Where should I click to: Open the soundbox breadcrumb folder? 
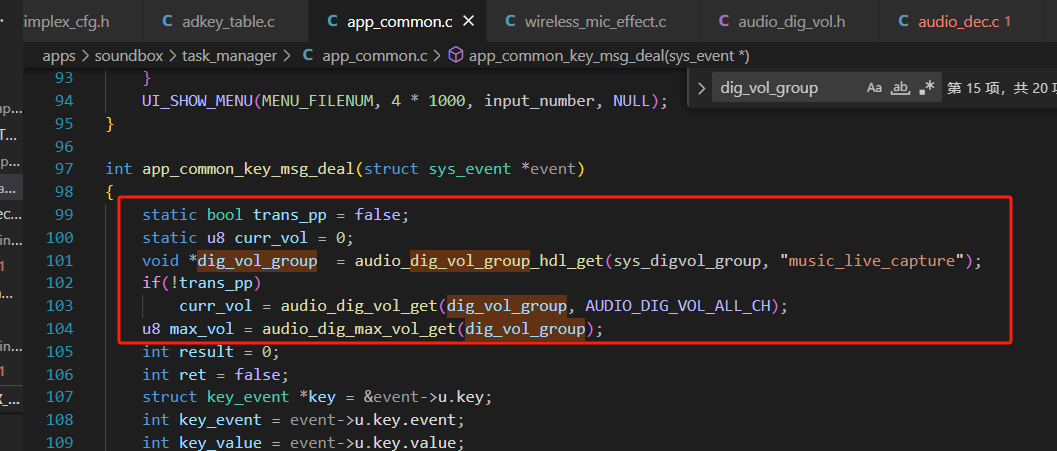click(x=128, y=55)
